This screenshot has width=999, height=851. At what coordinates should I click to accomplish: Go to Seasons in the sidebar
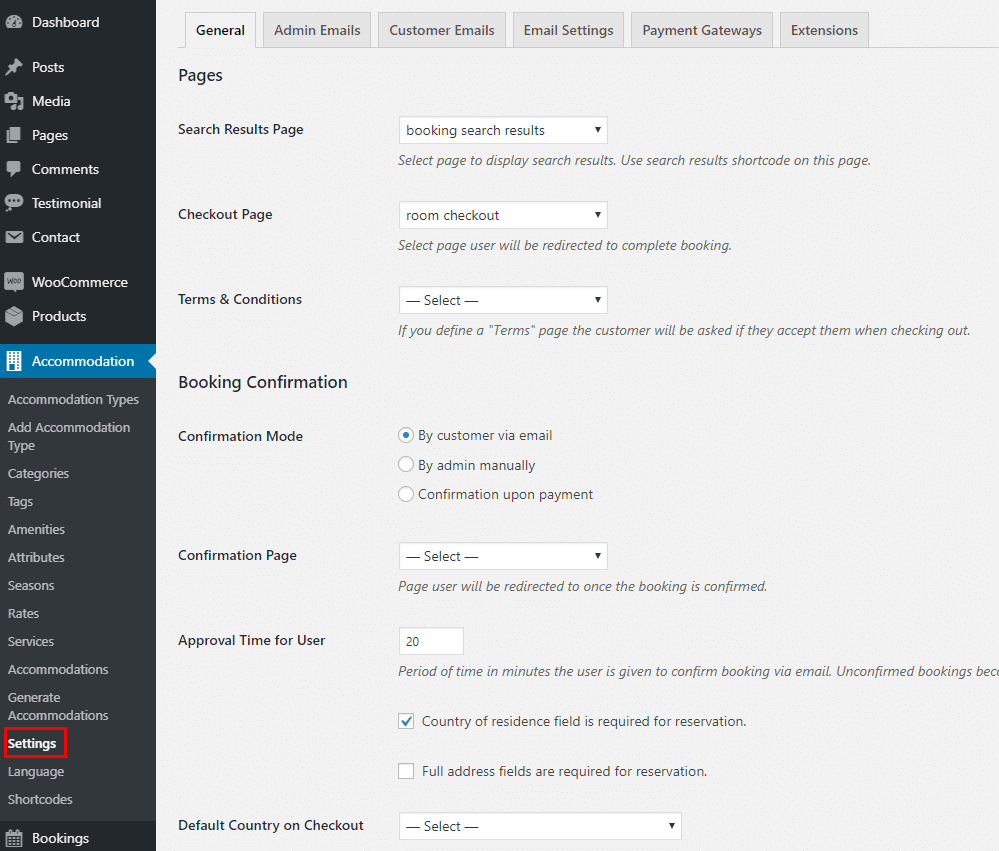(x=31, y=585)
